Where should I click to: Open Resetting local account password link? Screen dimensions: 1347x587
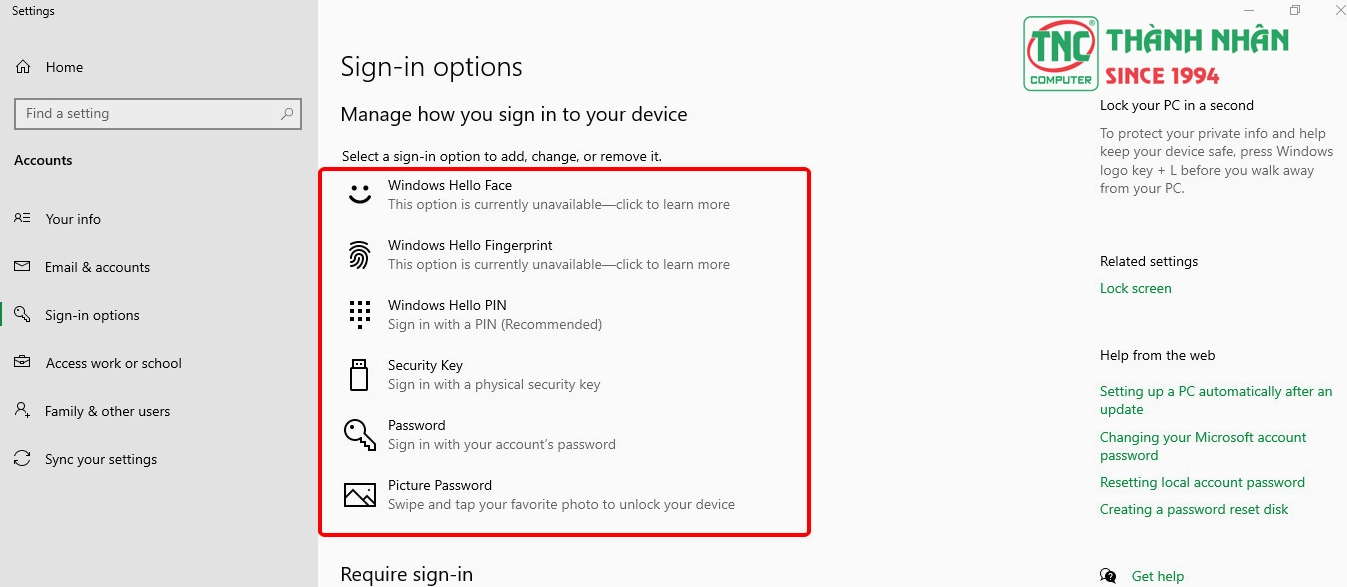point(1202,482)
